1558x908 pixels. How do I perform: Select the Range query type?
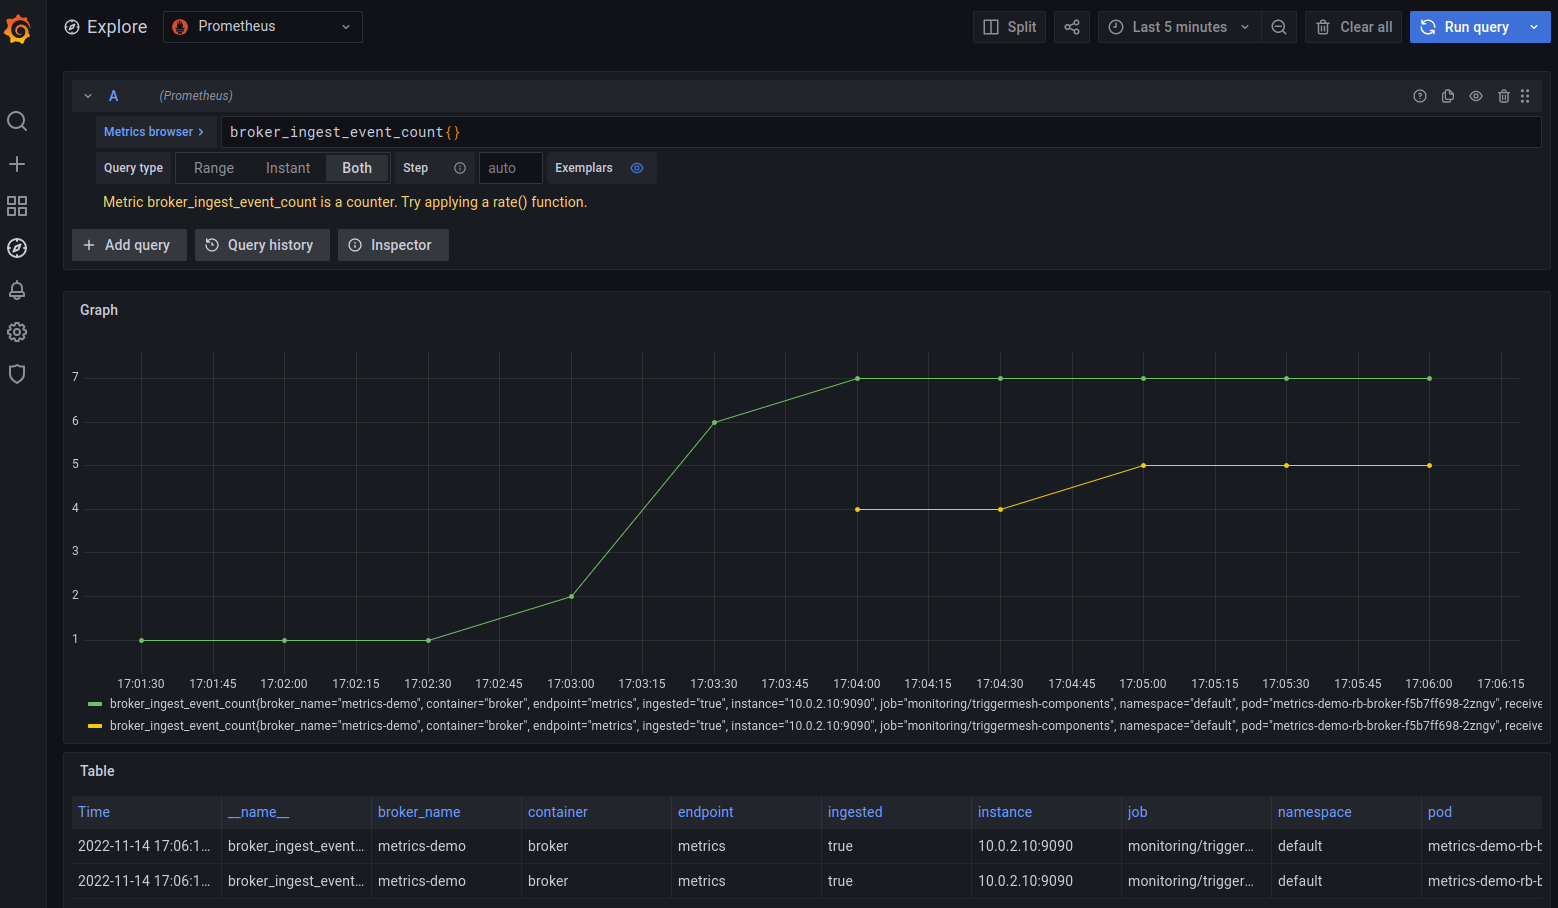[x=214, y=168]
